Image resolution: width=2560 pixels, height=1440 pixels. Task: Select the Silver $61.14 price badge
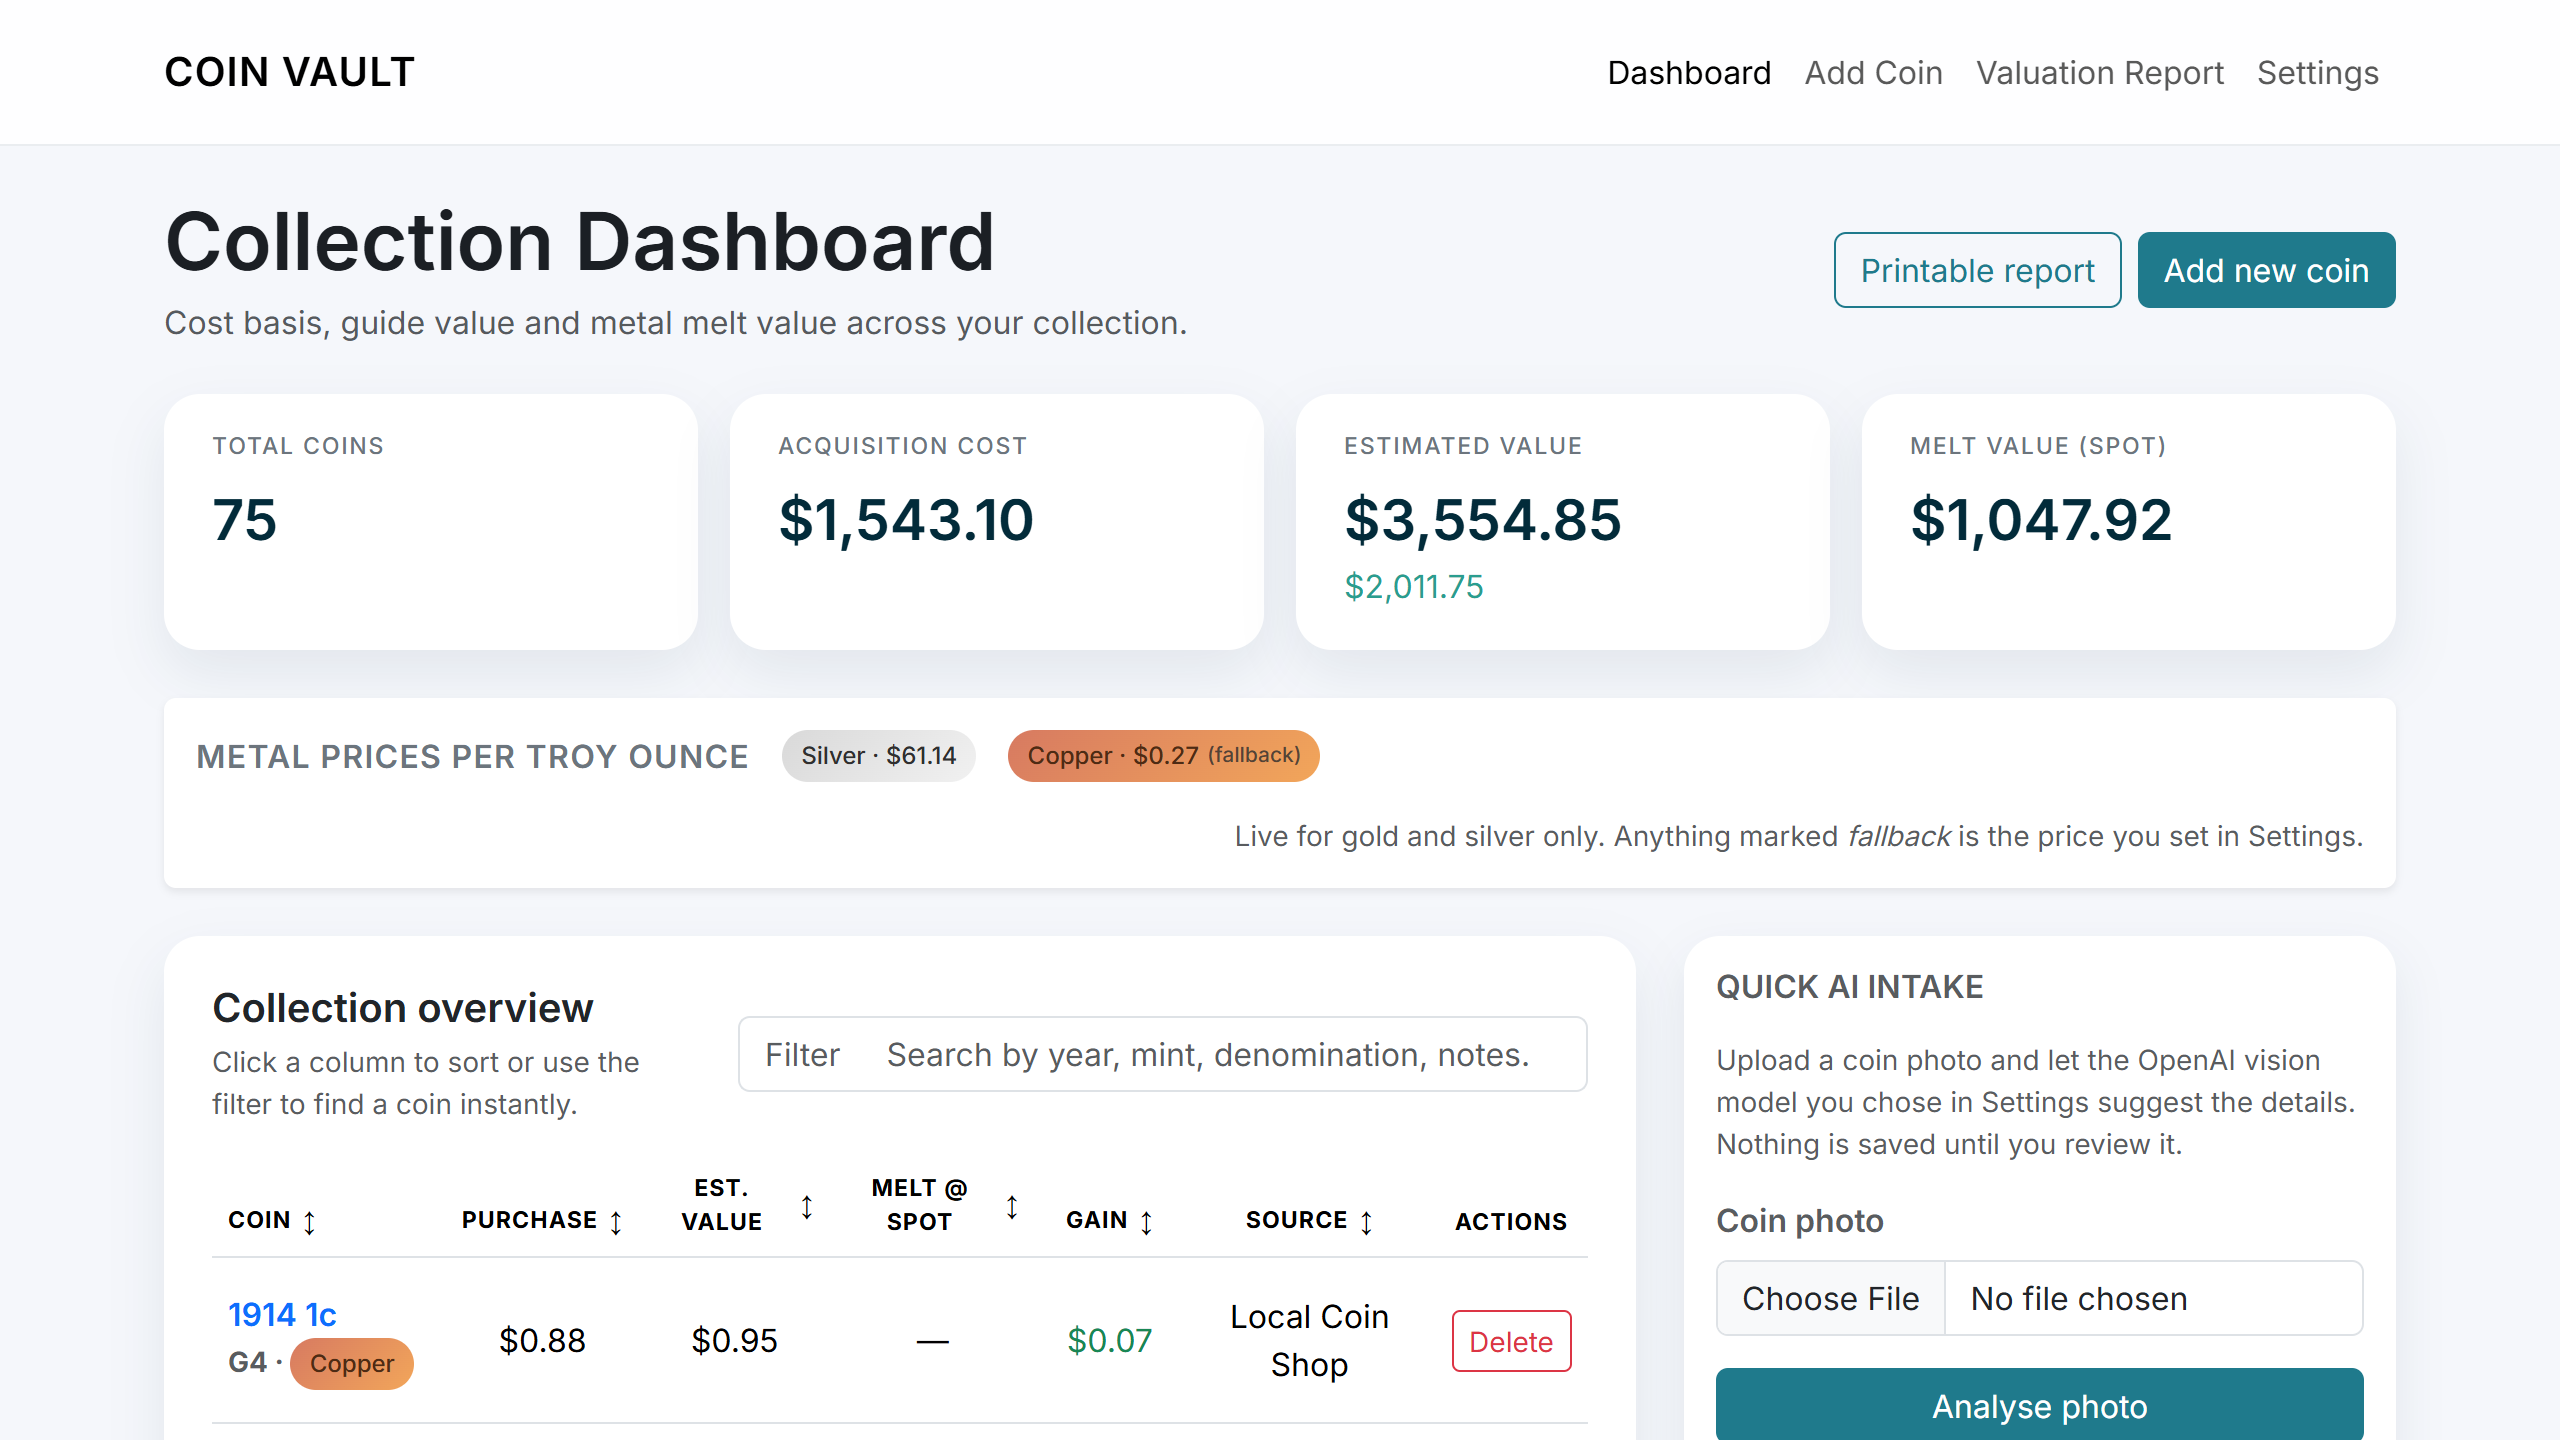tap(878, 756)
